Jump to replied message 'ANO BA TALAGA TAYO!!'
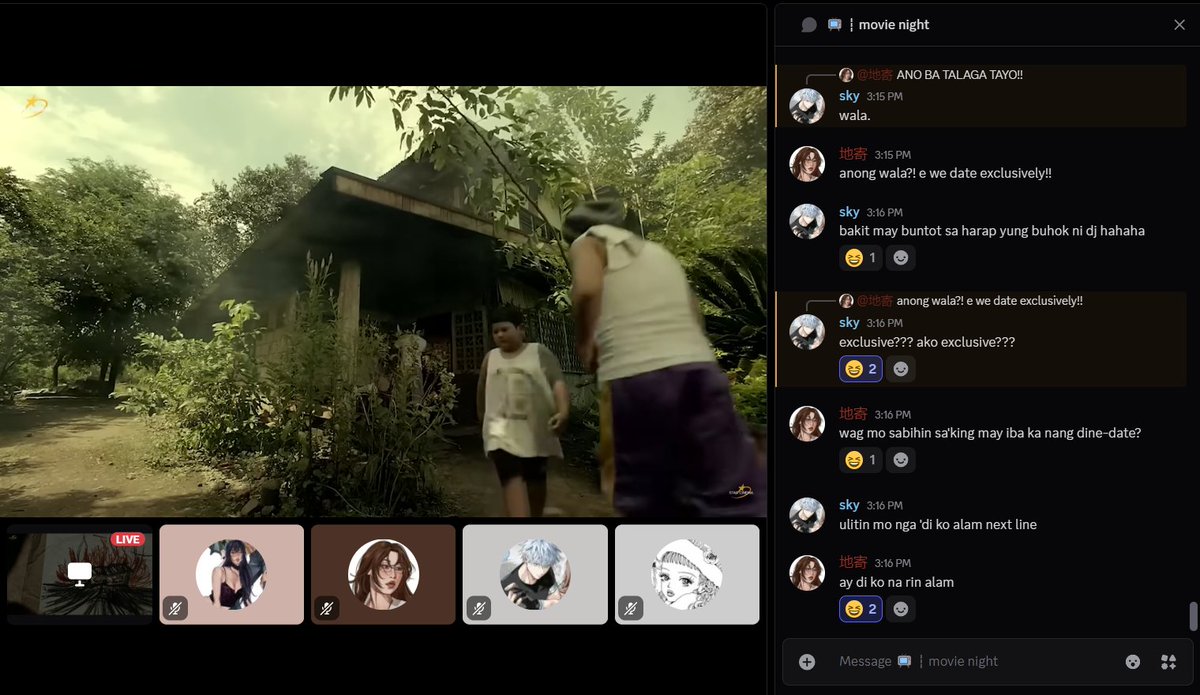Viewport: 1200px width, 695px height. pyautogui.click(x=959, y=75)
